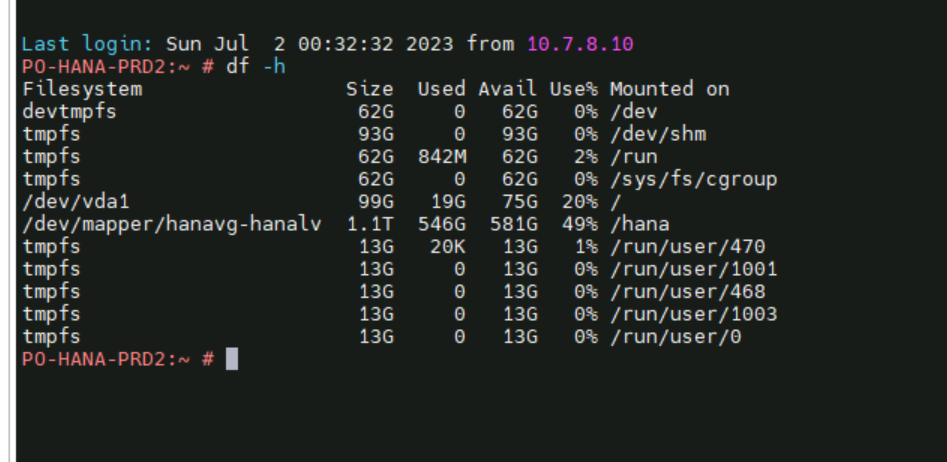Click the Filesystem column header

click(82, 89)
